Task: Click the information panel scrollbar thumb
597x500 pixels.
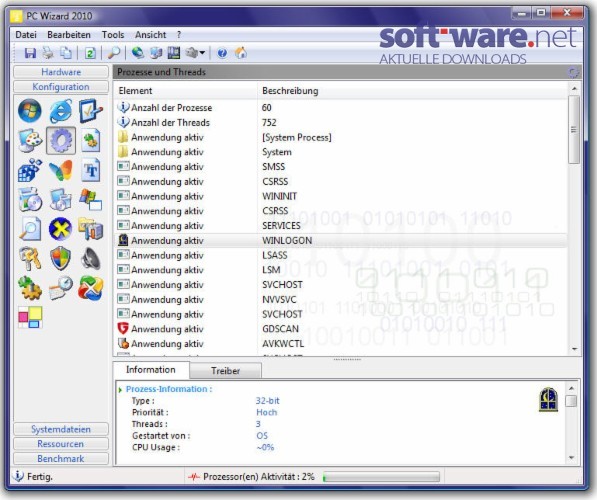Action: (x=571, y=401)
